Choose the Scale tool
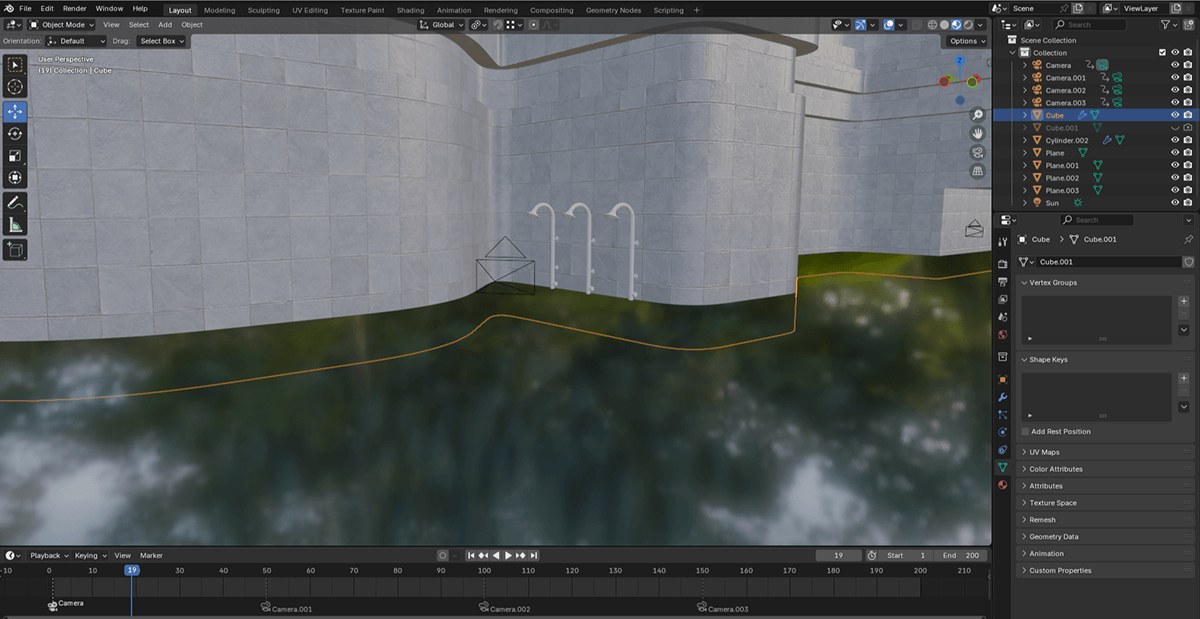This screenshot has height=619, width=1200. point(15,156)
